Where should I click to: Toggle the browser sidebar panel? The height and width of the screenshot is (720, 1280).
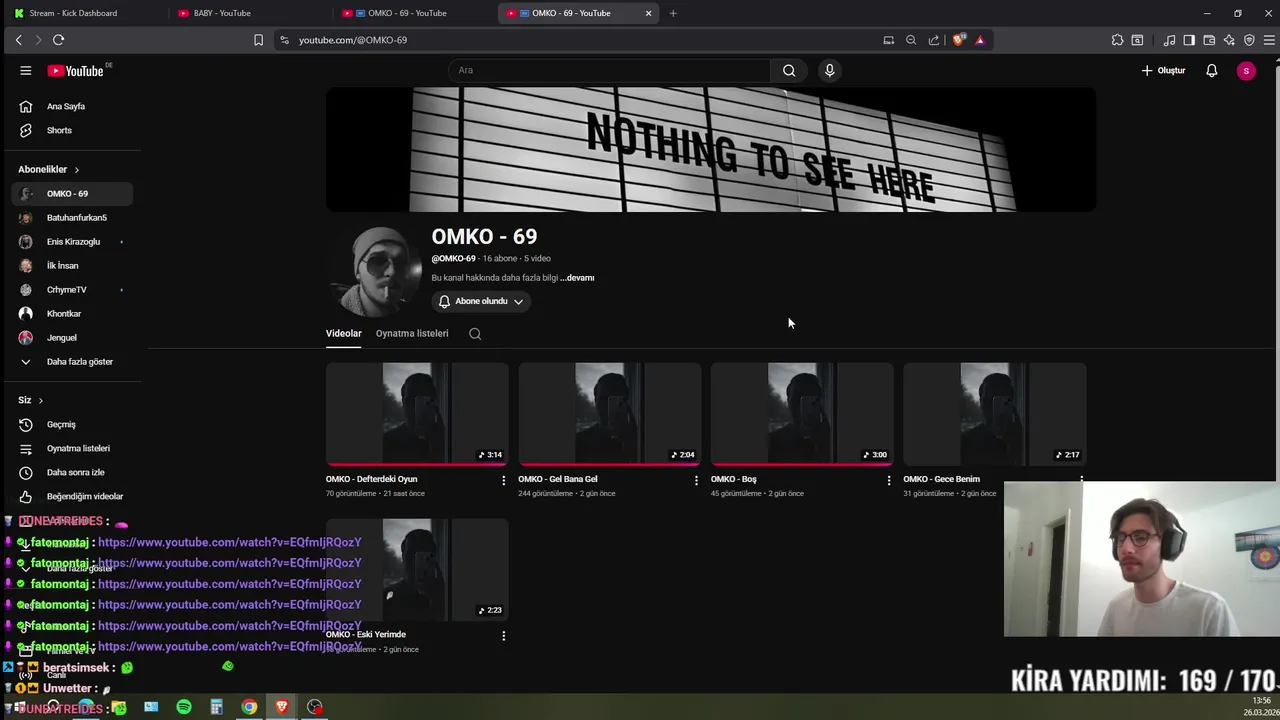pyautogui.click(x=1189, y=40)
